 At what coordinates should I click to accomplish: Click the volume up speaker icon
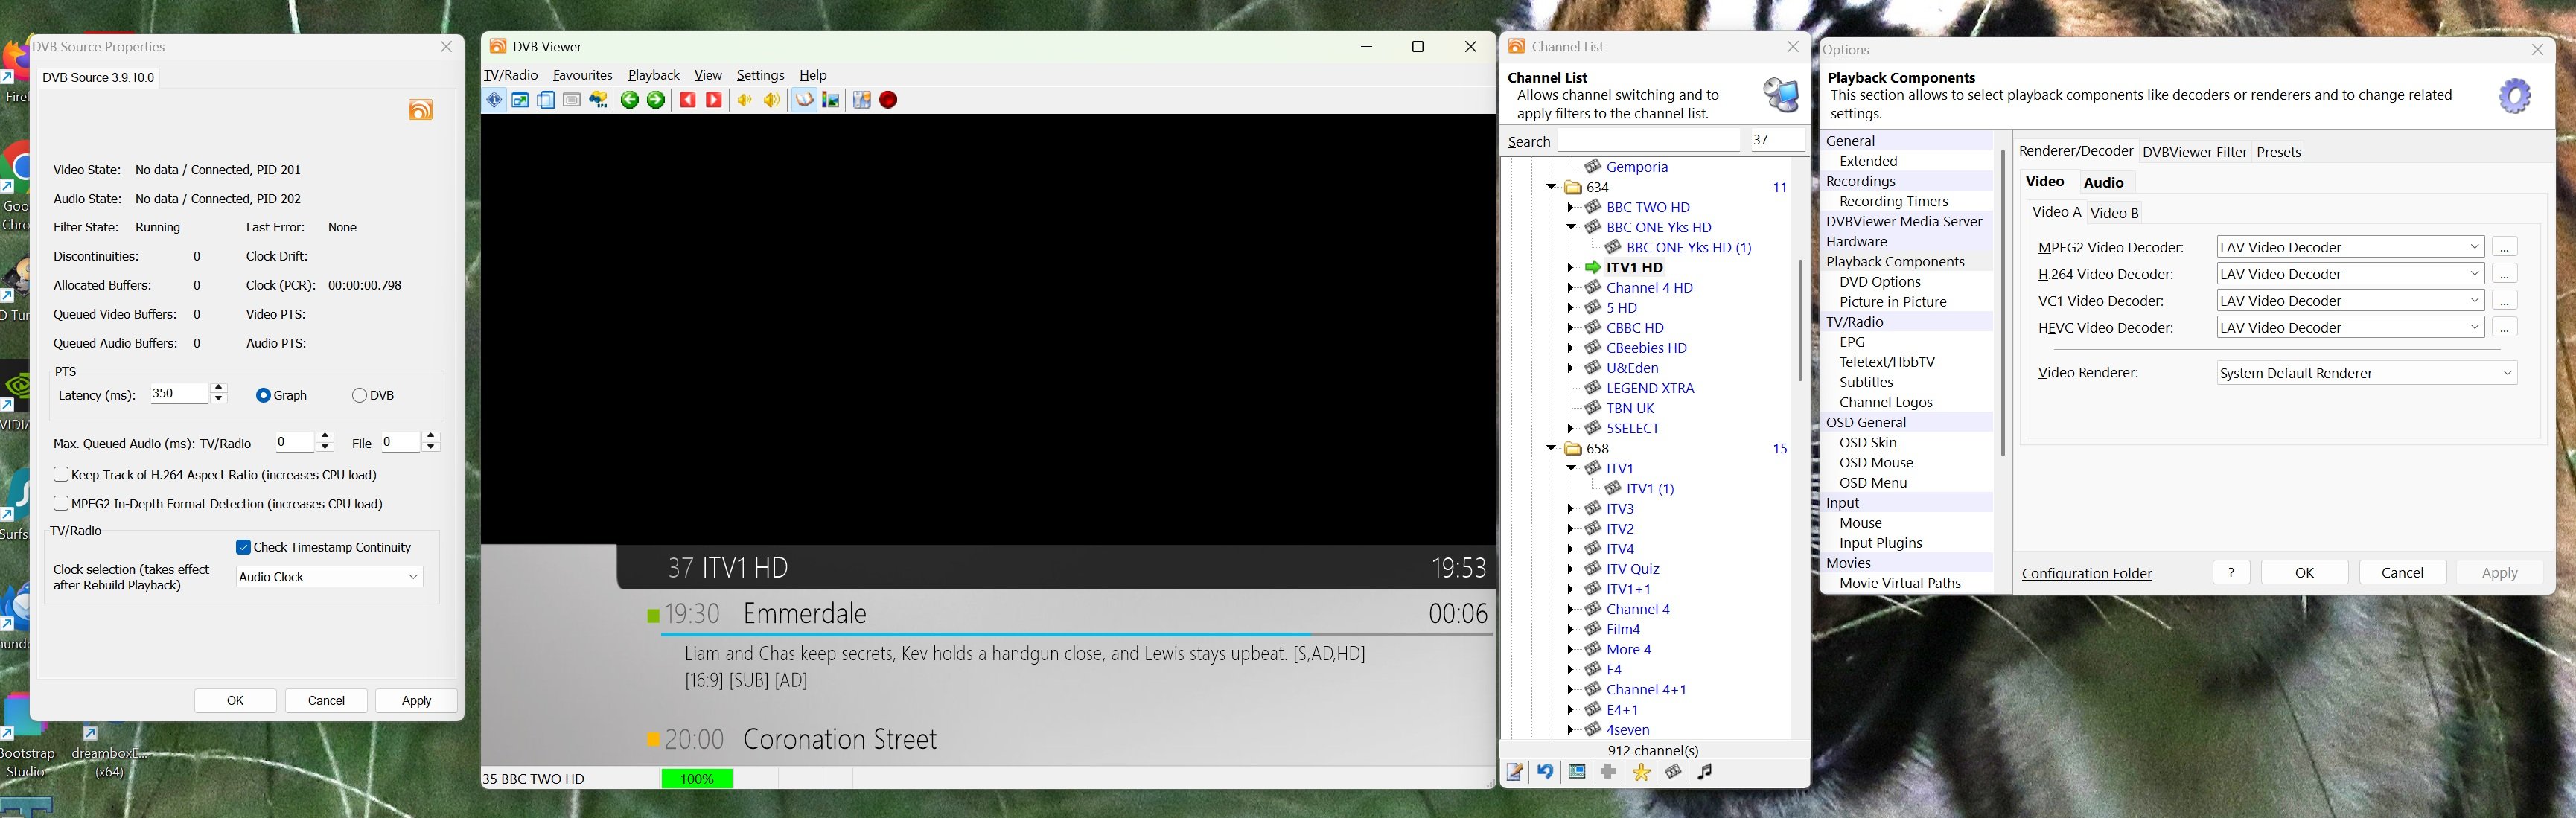click(772, 100)
